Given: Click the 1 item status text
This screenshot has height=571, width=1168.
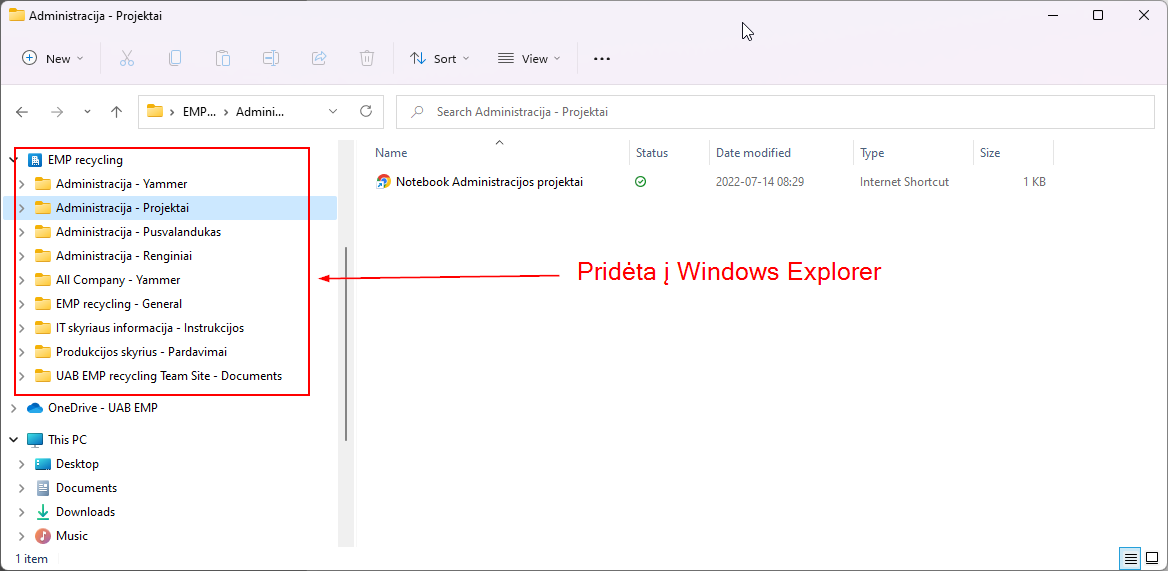Looking at the screenshot, I should [31, 558].
